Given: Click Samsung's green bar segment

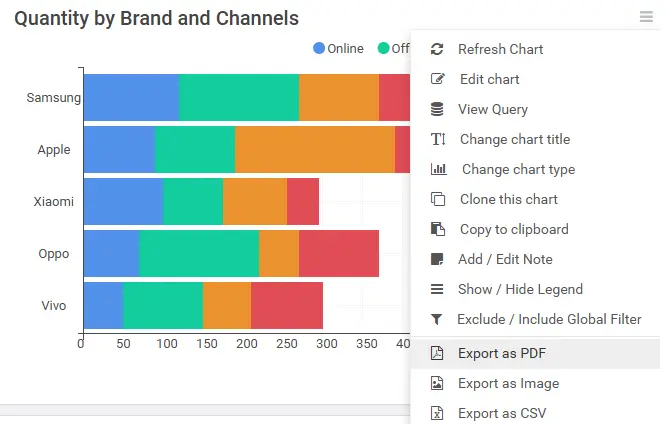Looking at the screenshot, I should [239, 97].
